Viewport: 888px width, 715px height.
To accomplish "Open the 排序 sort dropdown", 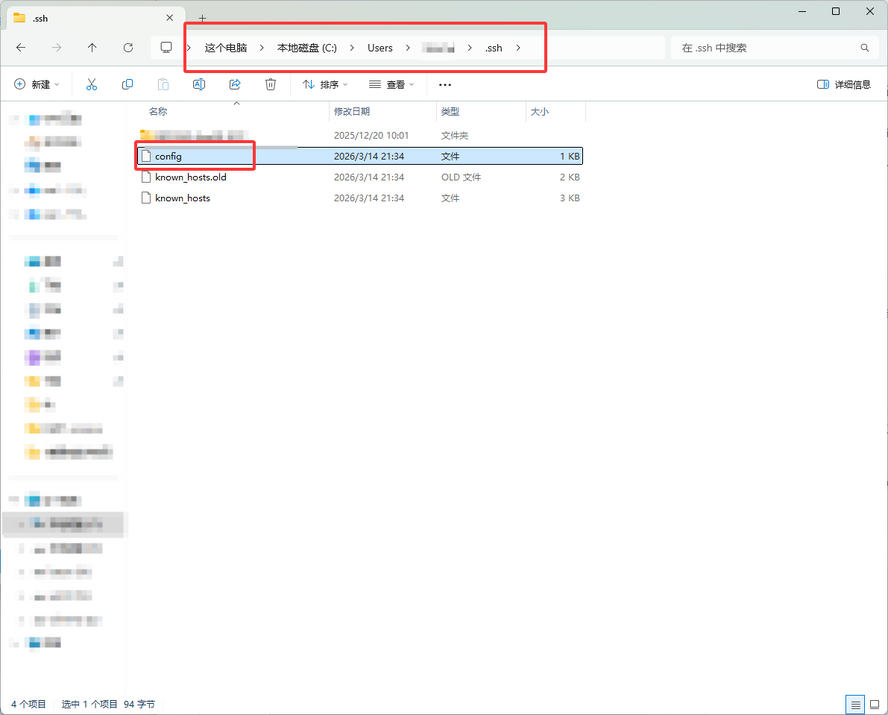I will click(x=325, y=85).
